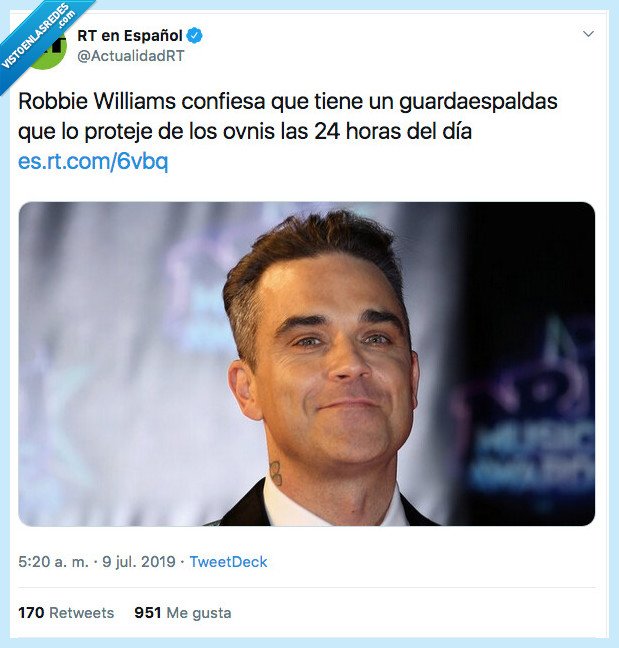Open the TweetDeck source link

coord(228,562)
